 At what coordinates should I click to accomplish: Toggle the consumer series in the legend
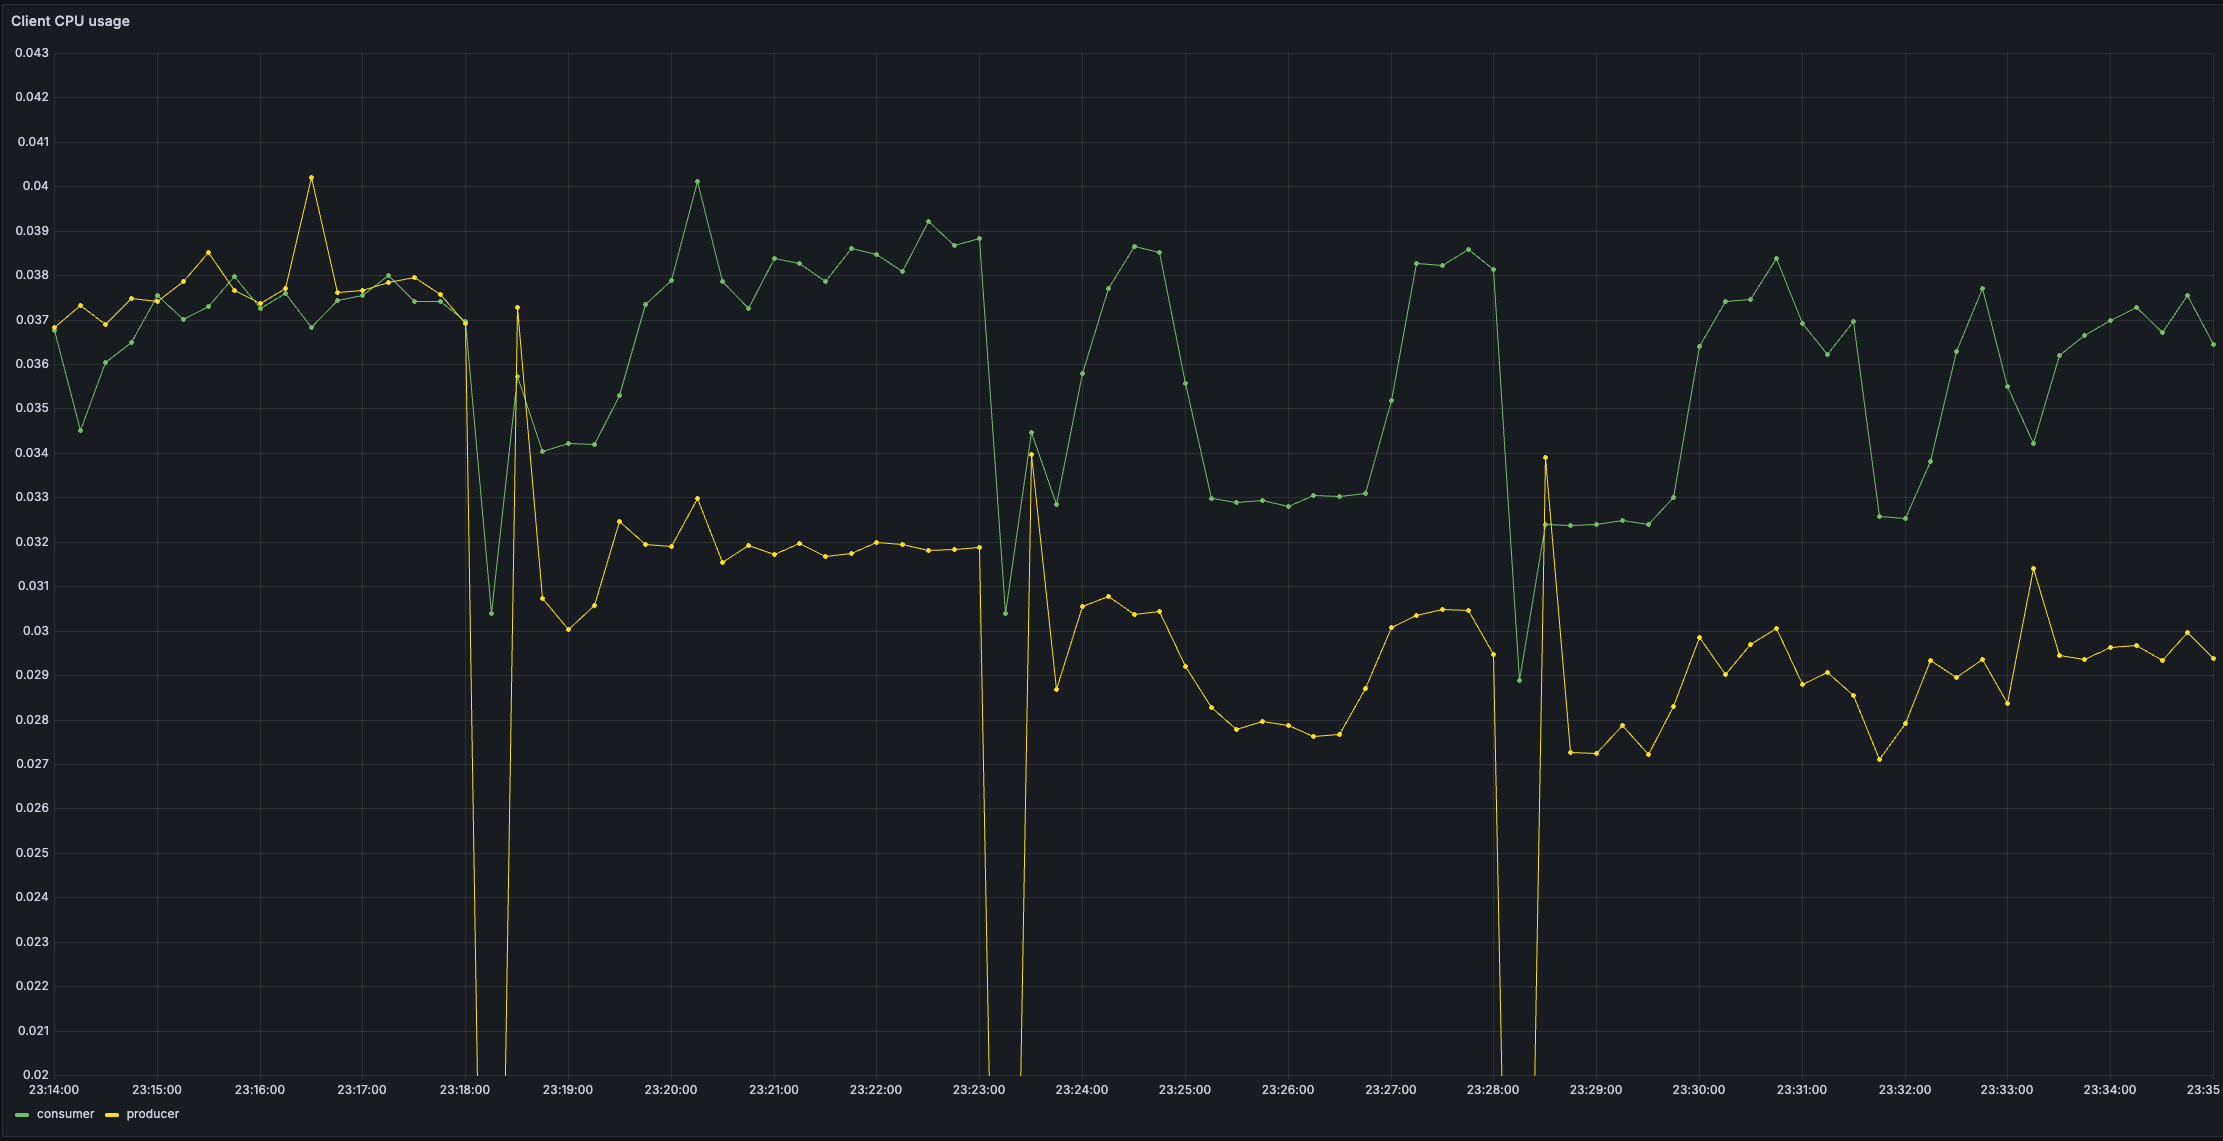pyautogui.click(x=65, y=1114)
